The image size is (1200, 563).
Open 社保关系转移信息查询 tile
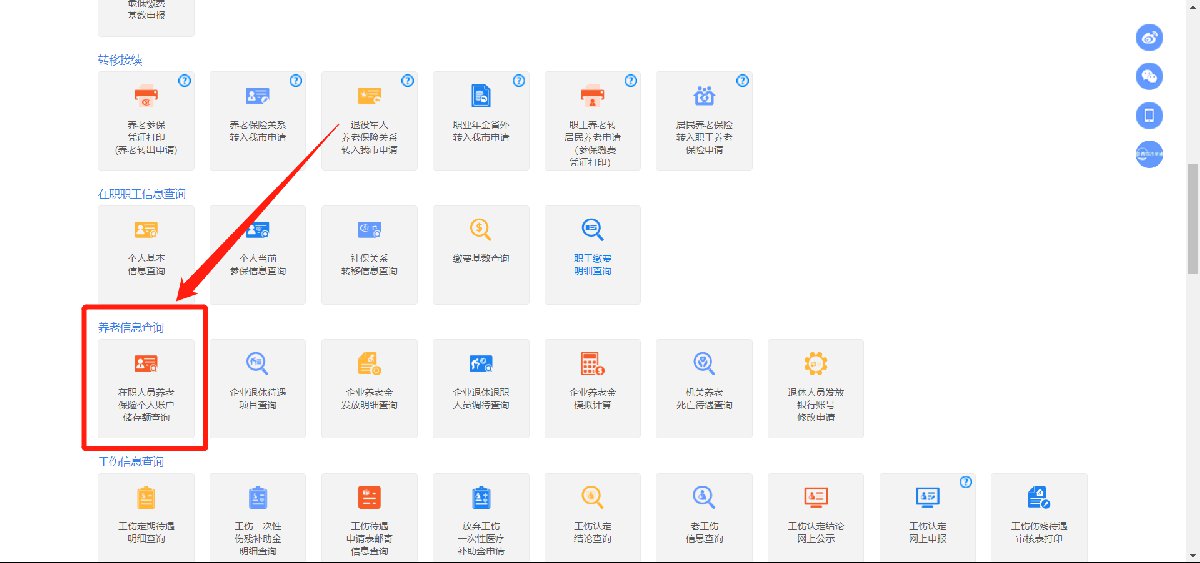click(370, 254)
